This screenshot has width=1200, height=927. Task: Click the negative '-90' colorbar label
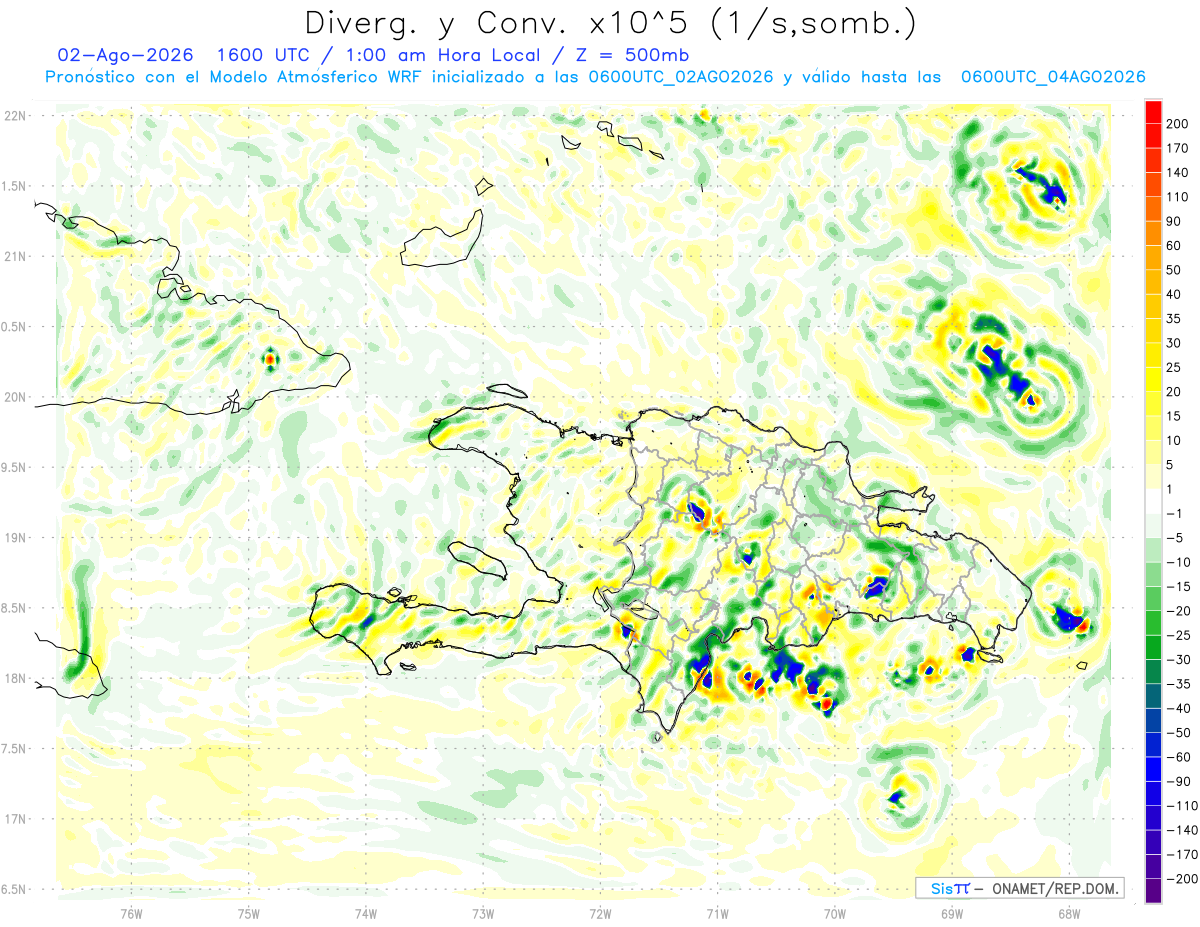pos(1180,782)
